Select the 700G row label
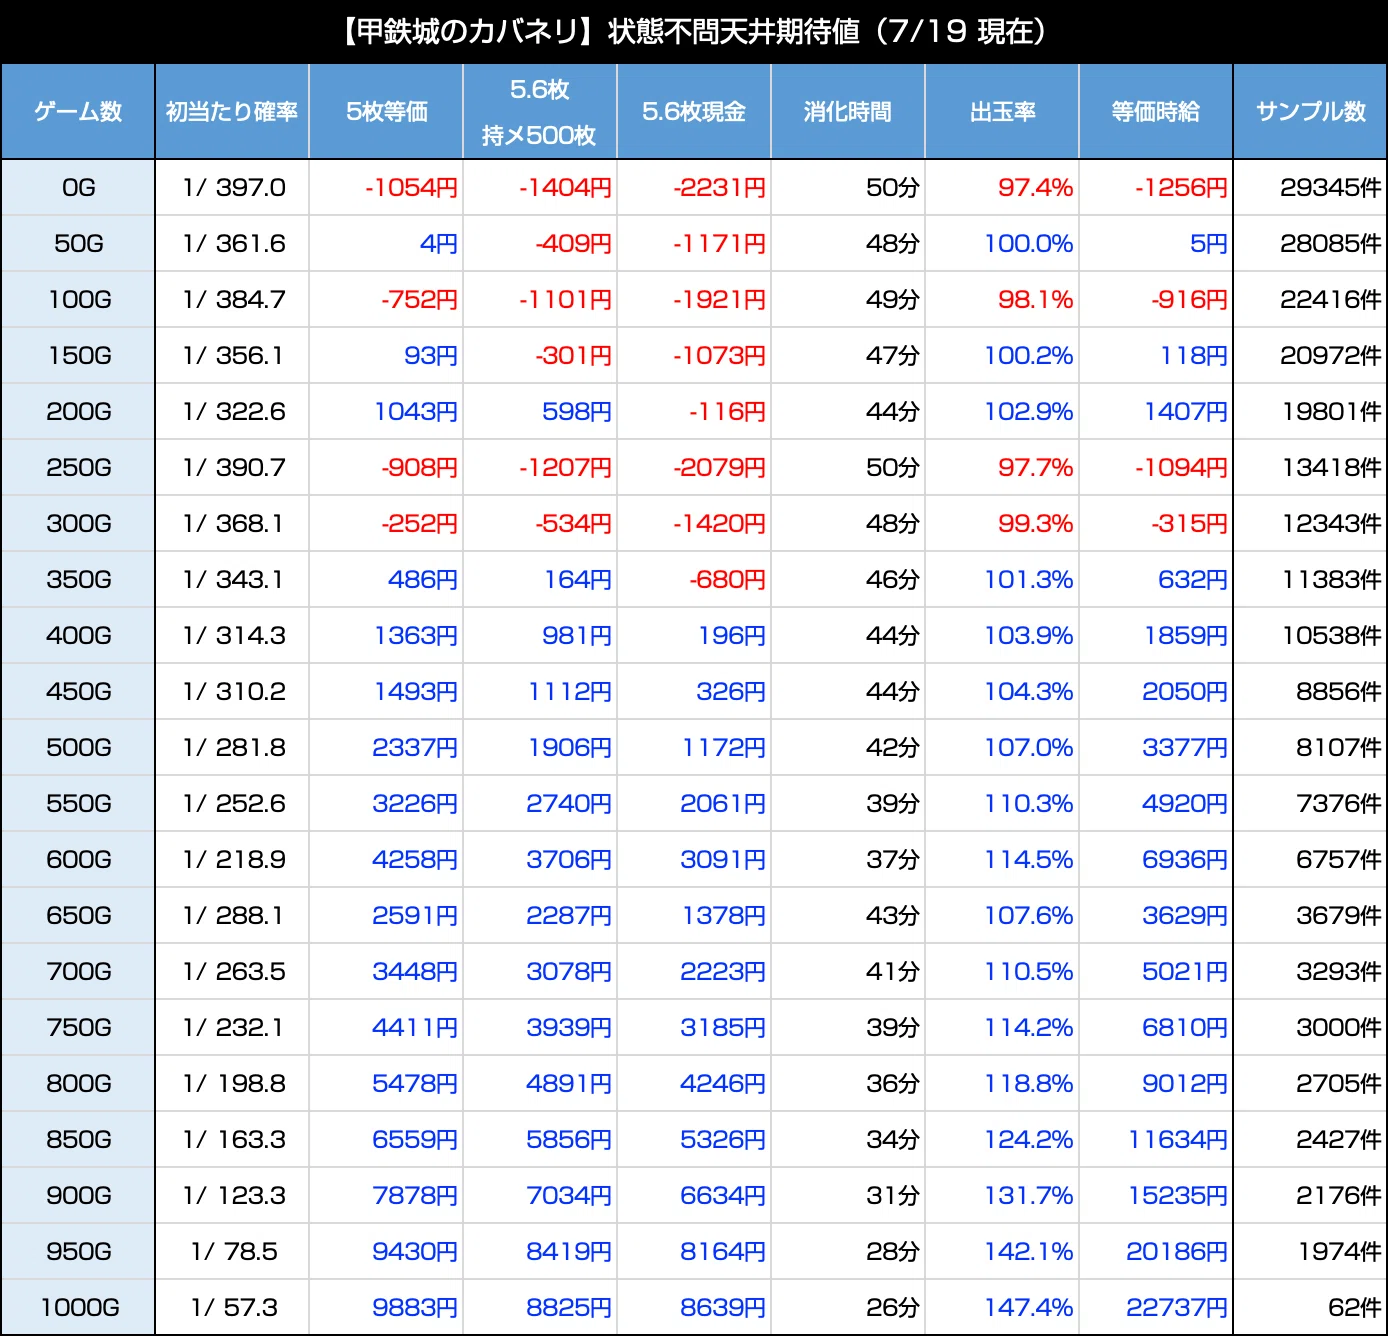This screenshot has height=1336, width=1388. point(78,971)
